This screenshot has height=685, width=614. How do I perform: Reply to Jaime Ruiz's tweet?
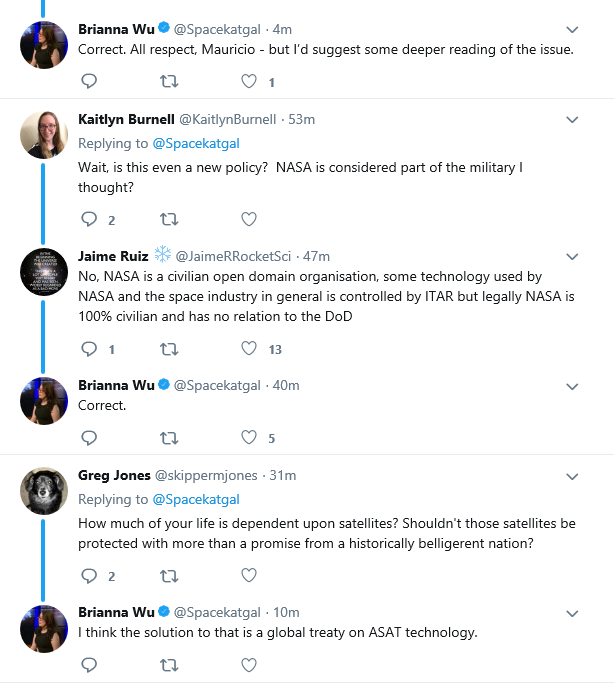(89, 349)
